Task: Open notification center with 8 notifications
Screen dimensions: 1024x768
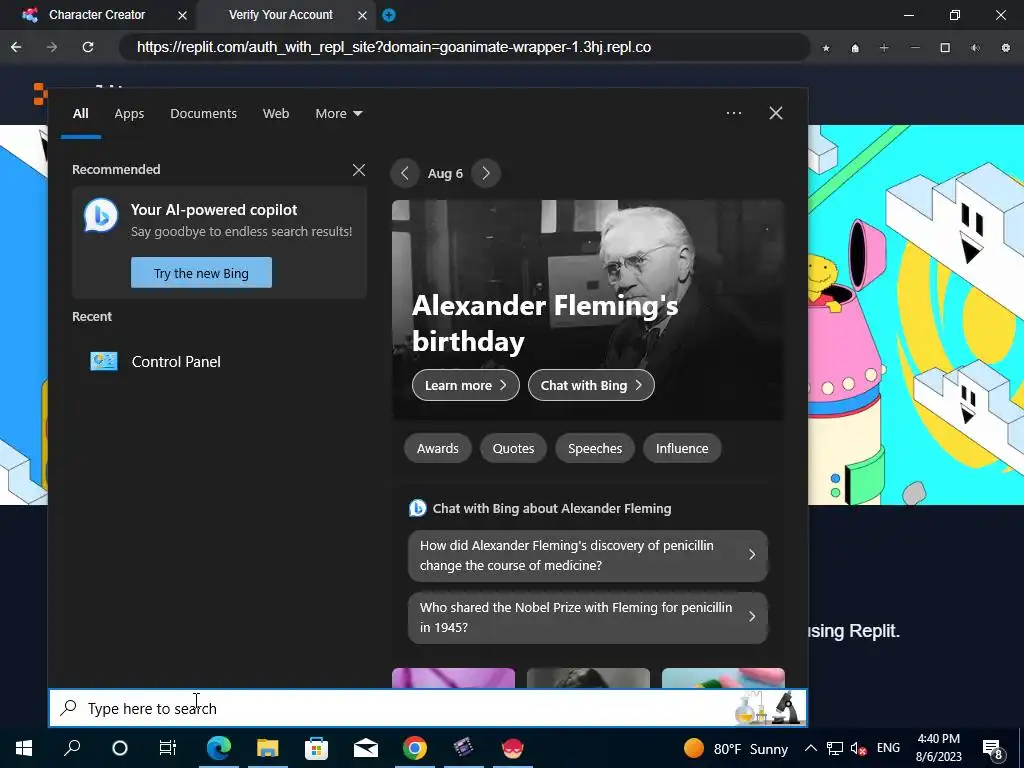Action: point(993,749)
